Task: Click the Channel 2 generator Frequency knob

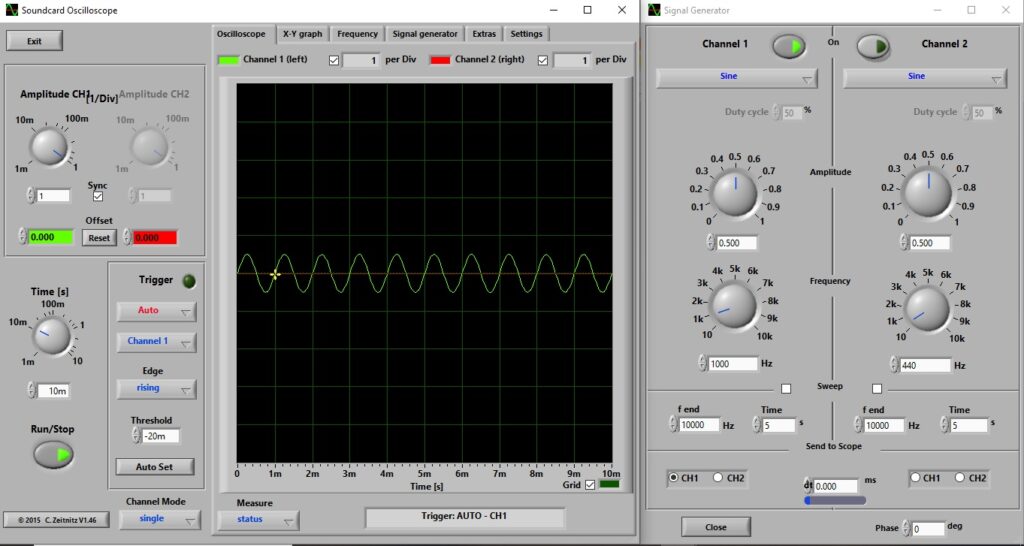Action: click(927, 308)
